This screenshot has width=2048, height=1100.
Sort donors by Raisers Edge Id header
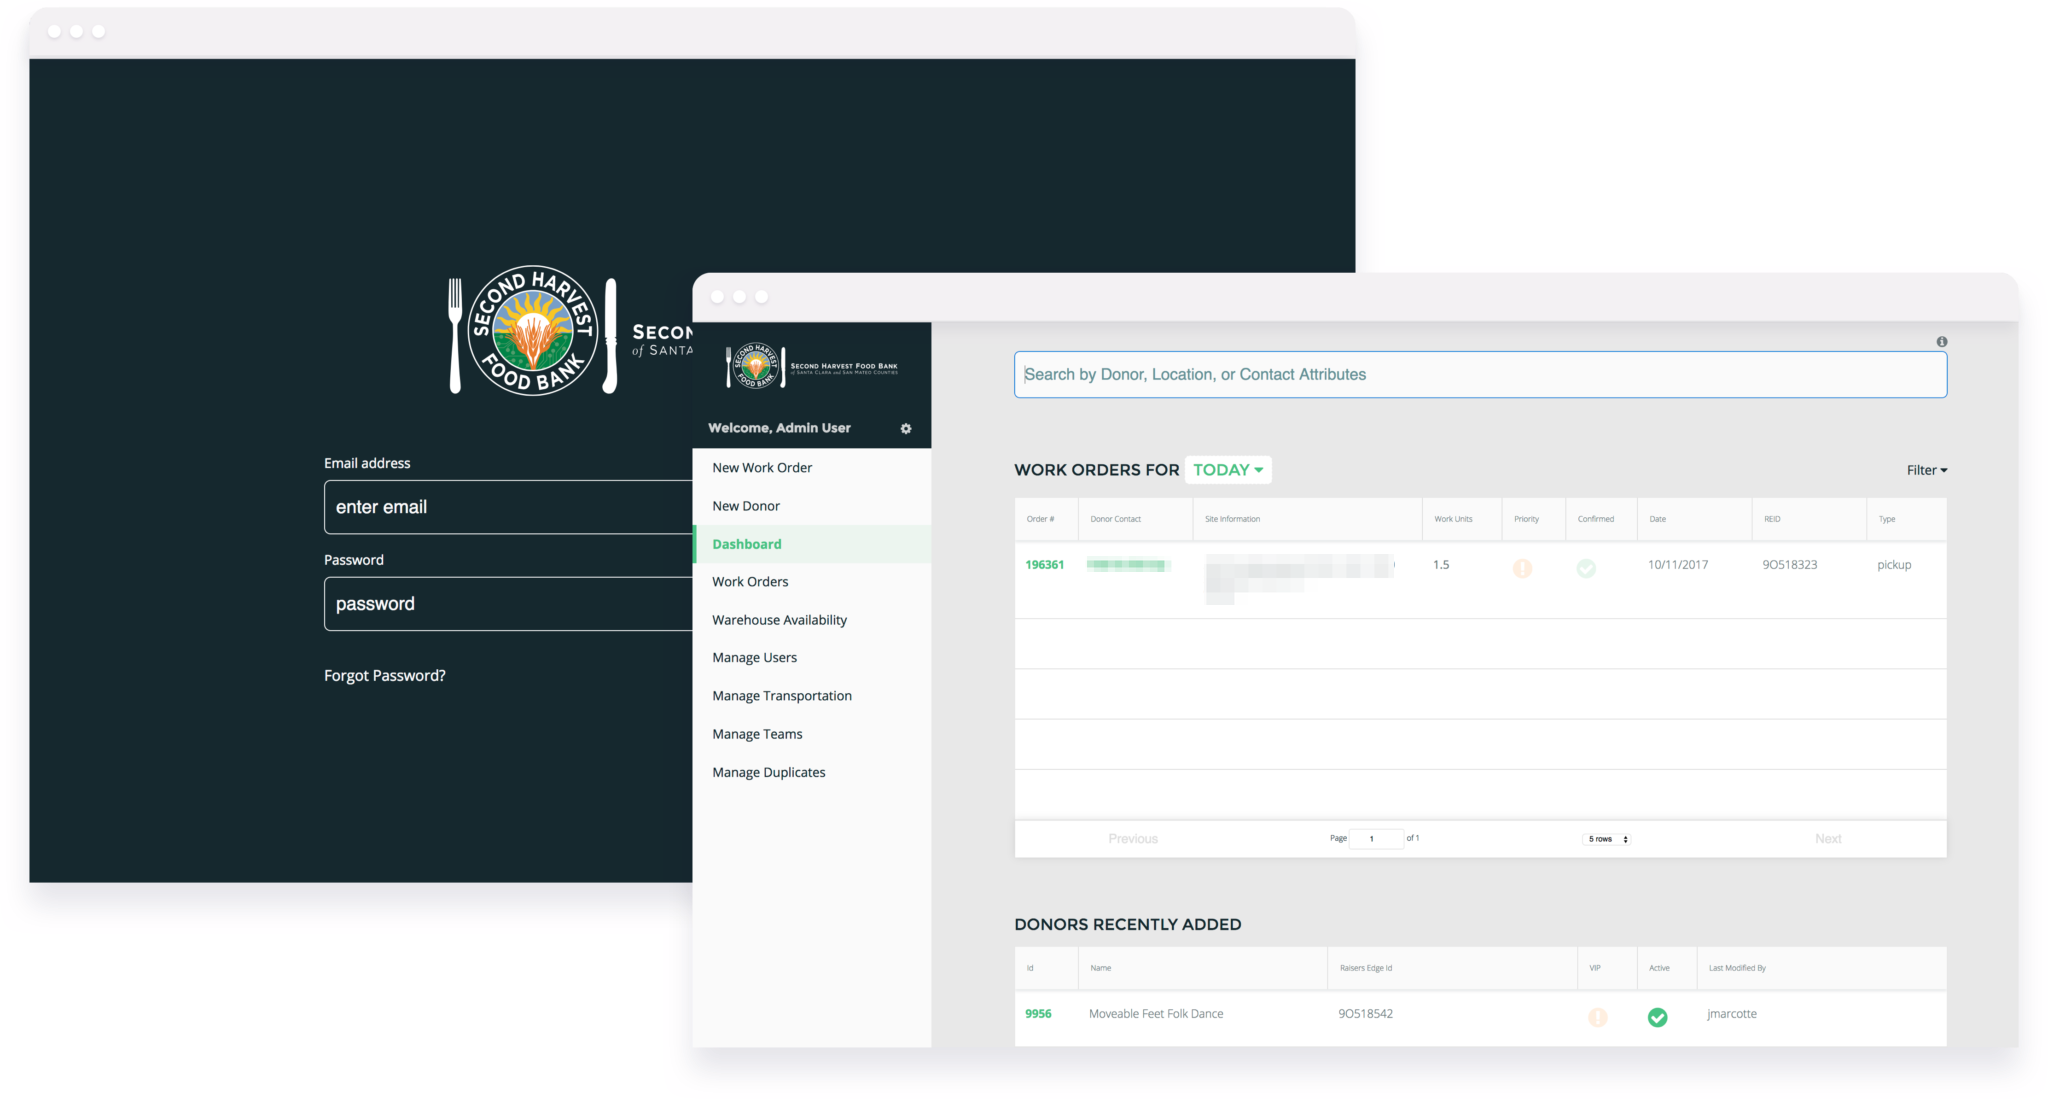[1452, 968]
